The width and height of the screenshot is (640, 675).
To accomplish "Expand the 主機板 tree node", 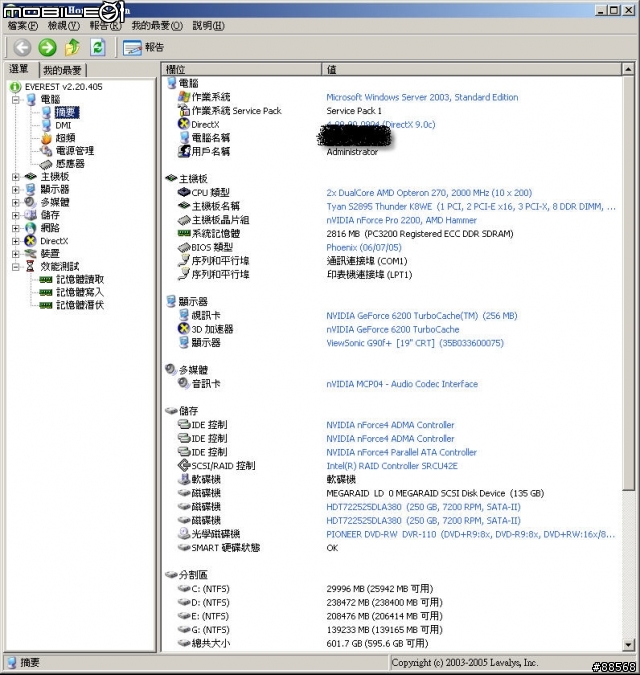I will pyautogui.click(x=15, y=177).
